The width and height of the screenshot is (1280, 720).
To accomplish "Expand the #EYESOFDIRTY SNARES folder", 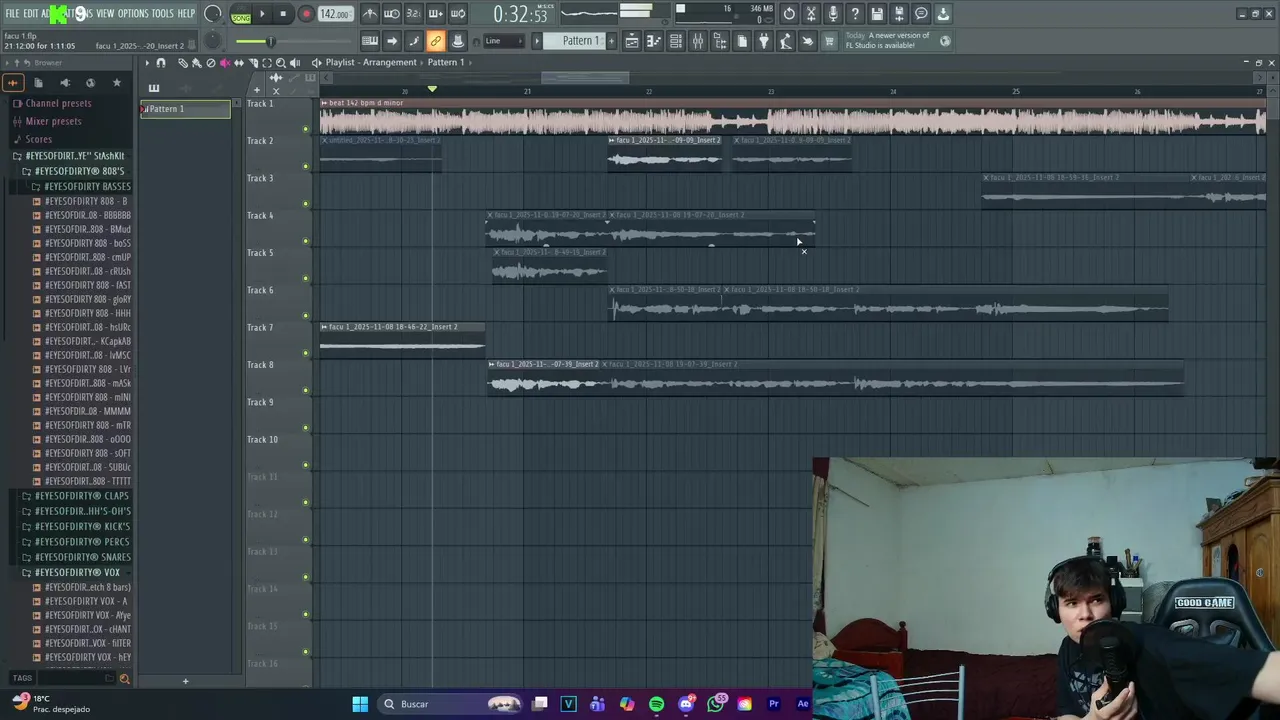I will pos(81,557).
